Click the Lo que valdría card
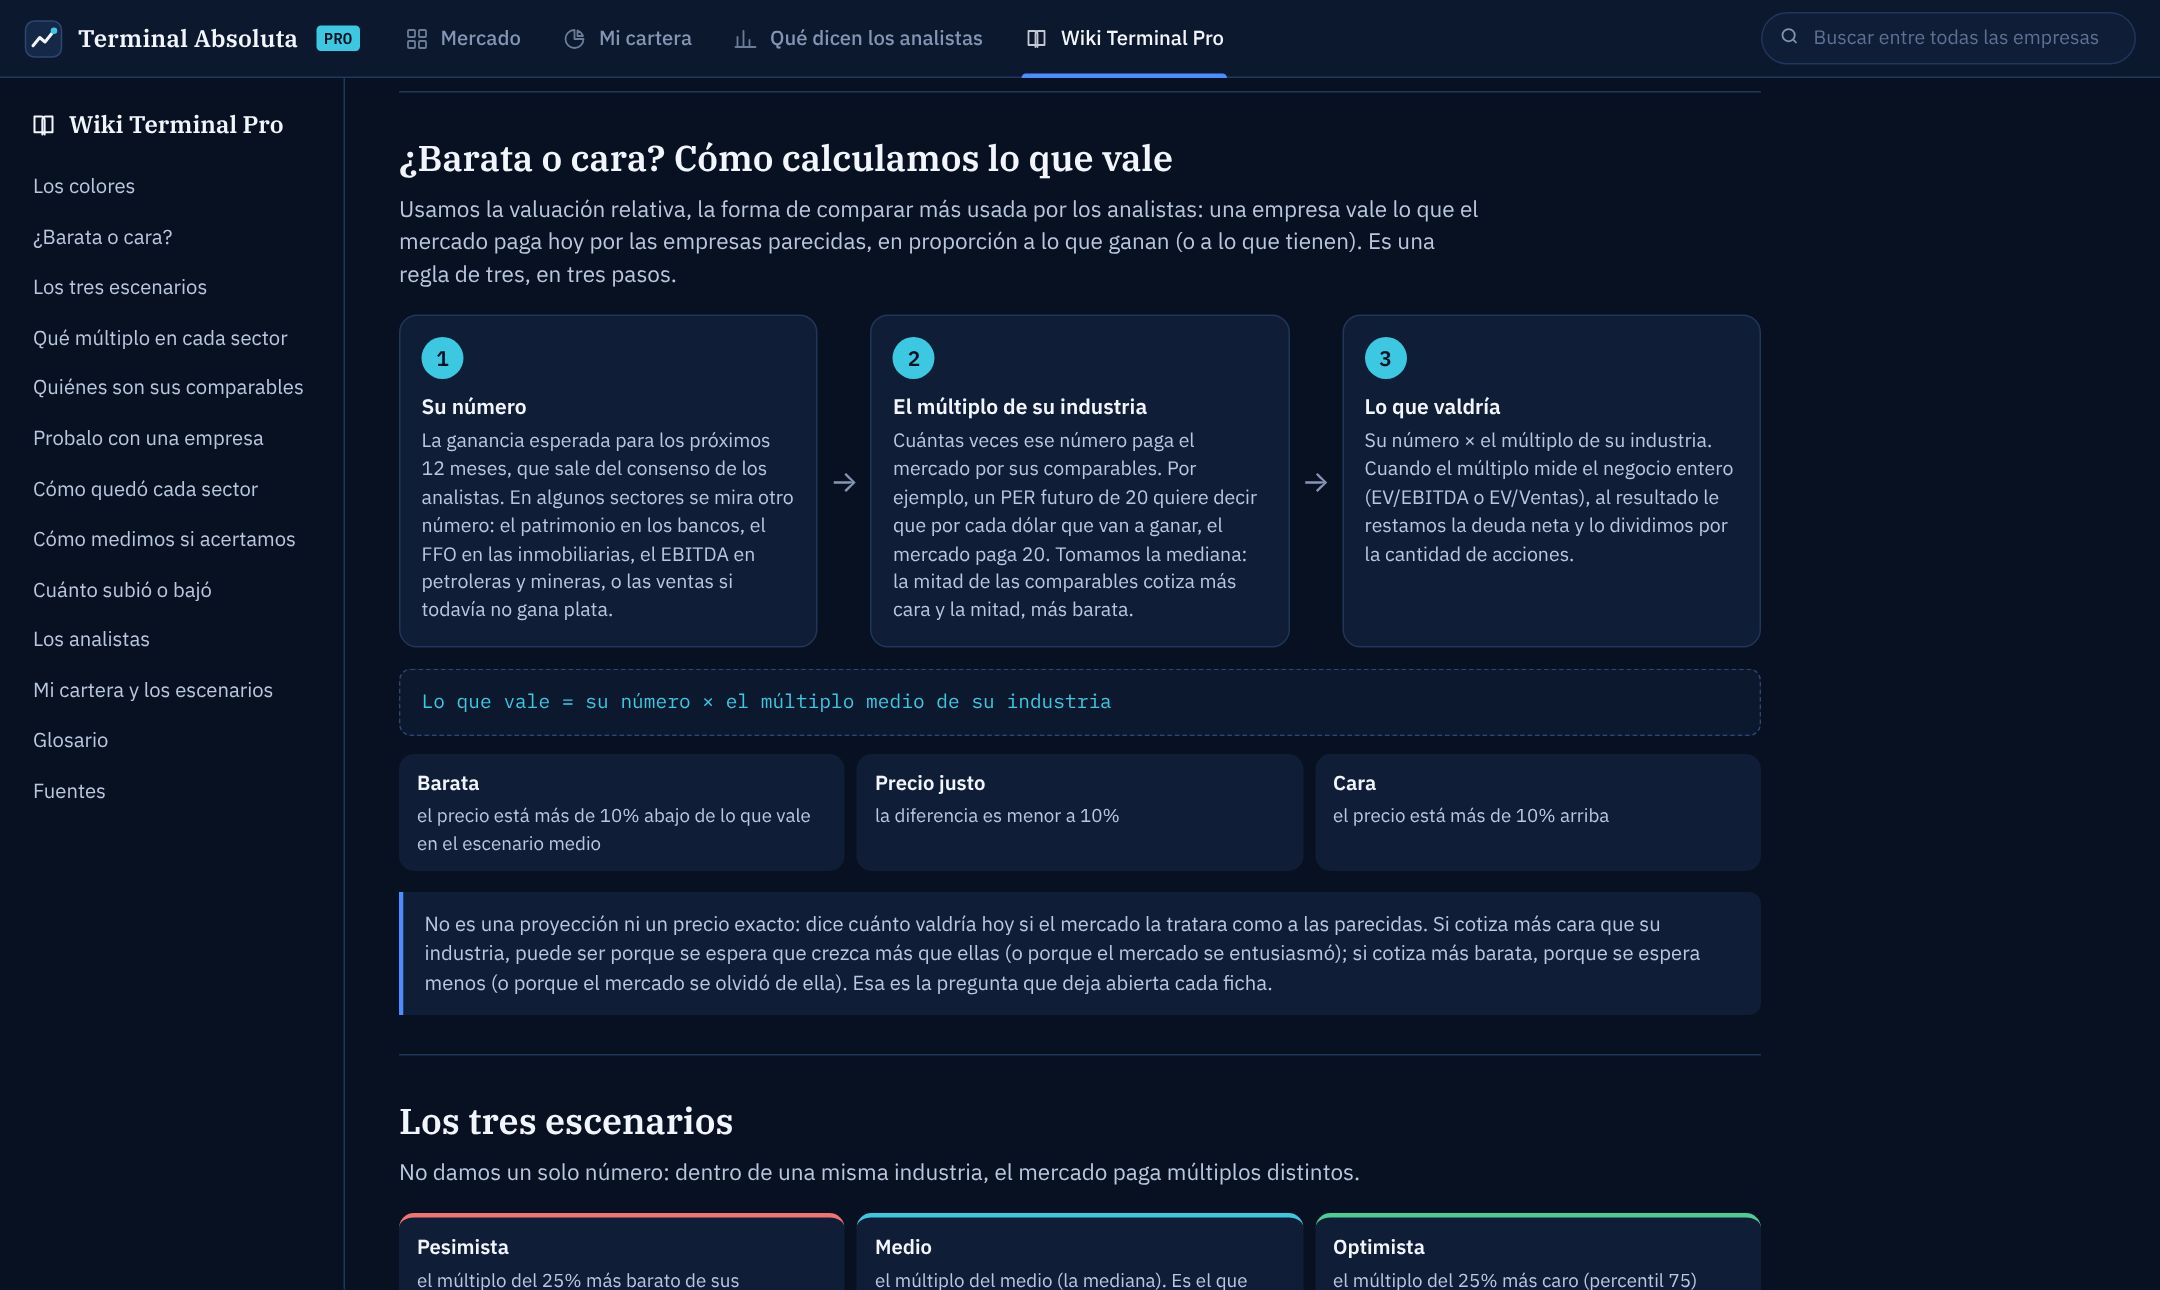The height and width of the screenshot is (1290, 2160). (x=1551, y=481)
